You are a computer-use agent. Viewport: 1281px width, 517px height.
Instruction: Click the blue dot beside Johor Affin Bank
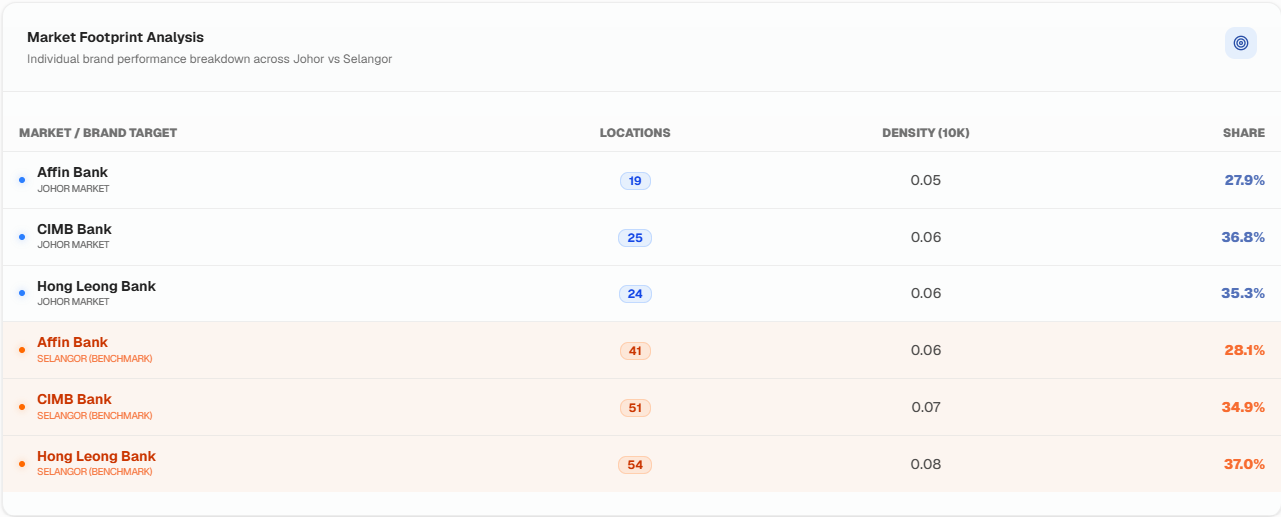[22, 180]
